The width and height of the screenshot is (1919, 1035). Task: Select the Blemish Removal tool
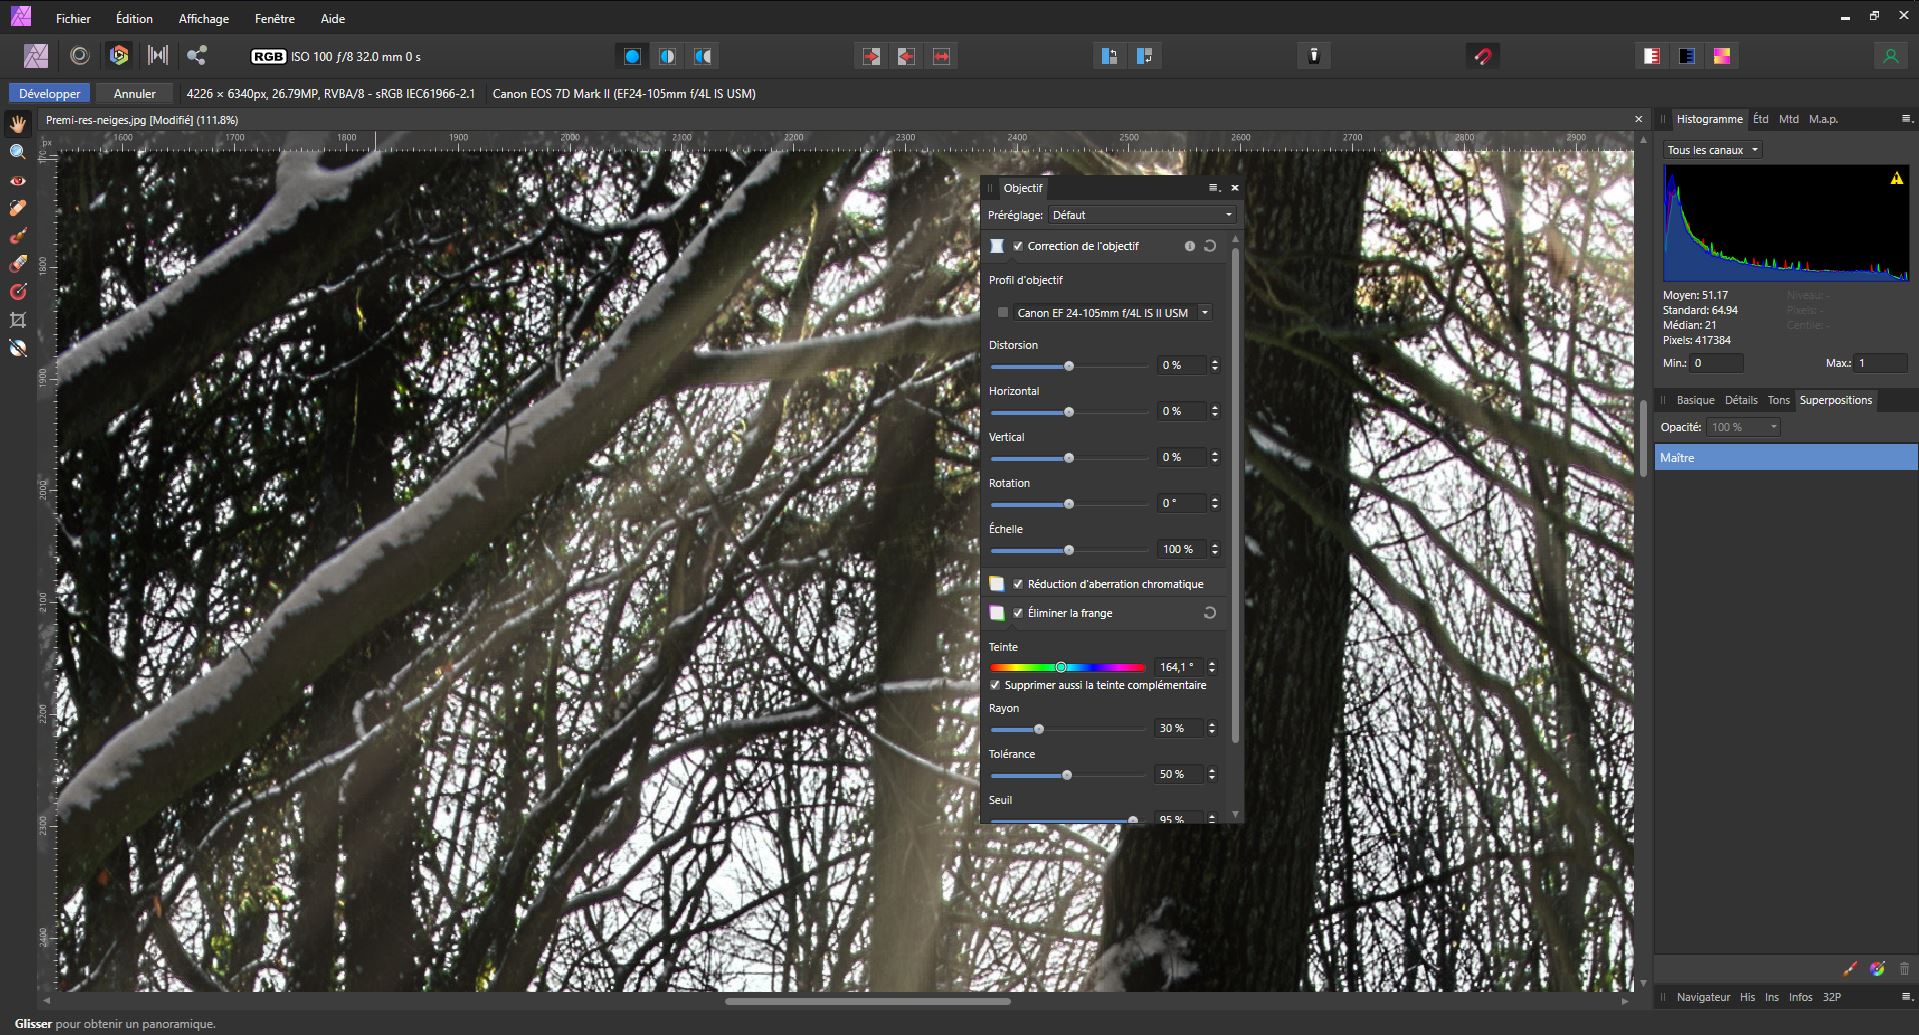tap(18, 208)
